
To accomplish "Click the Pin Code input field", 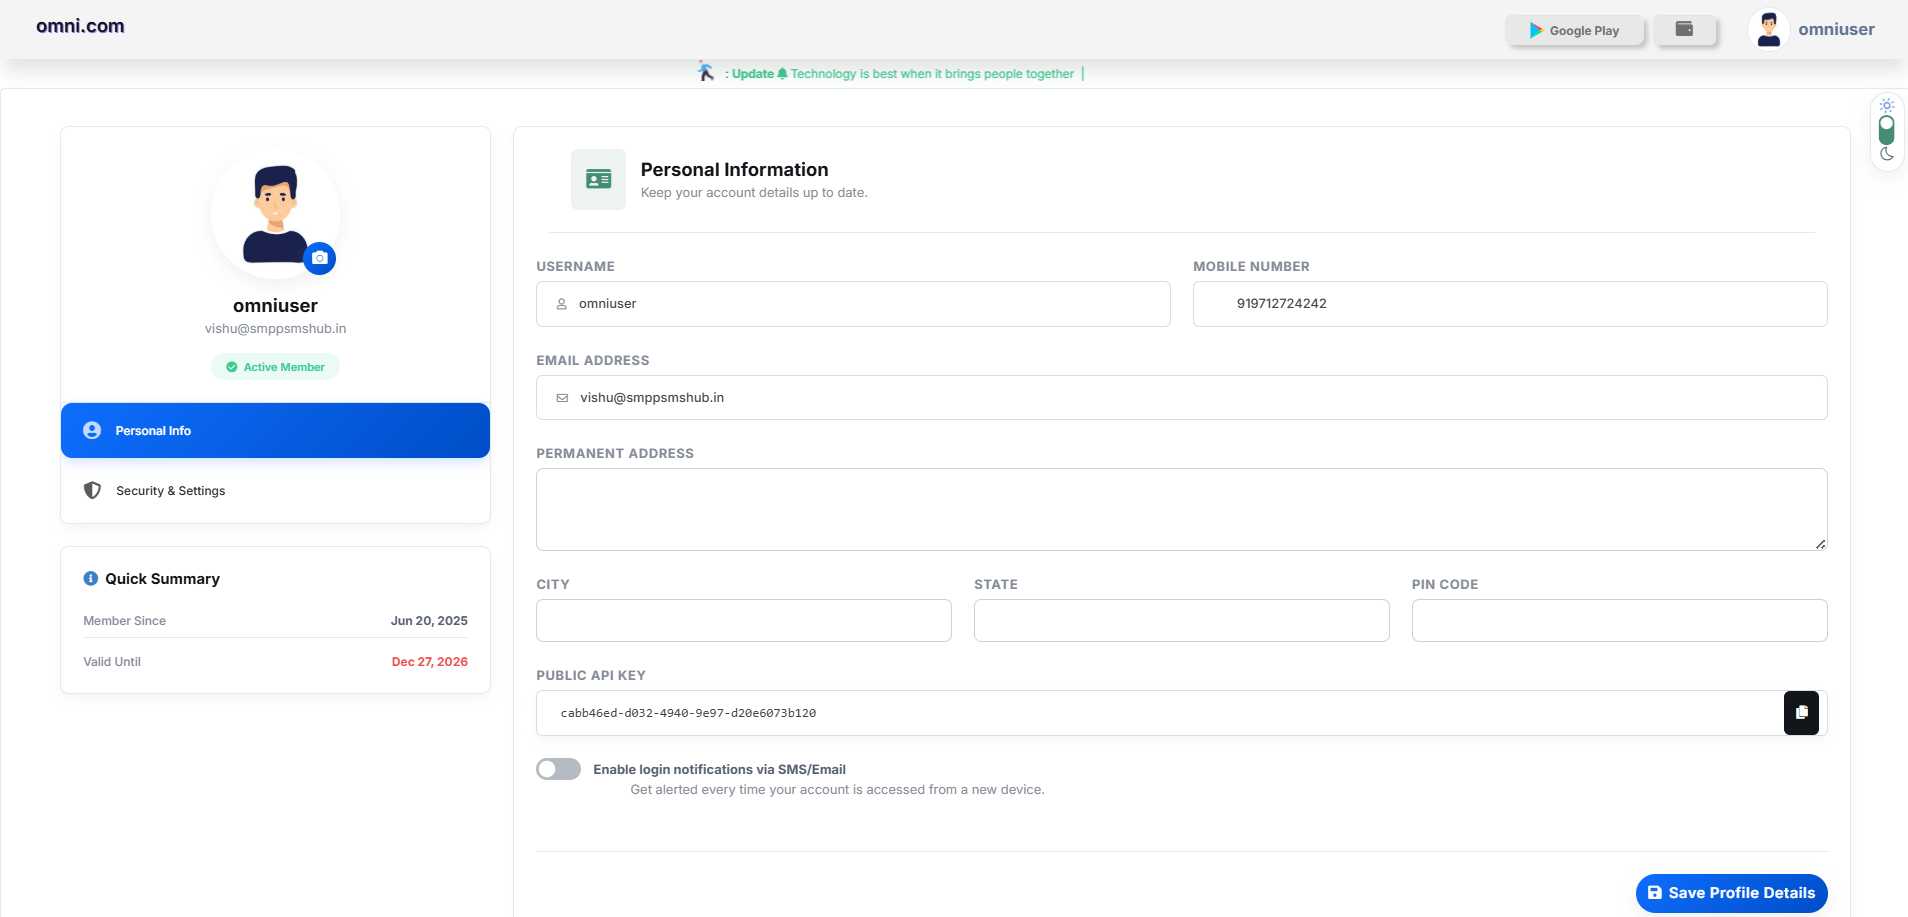I will [x=1620, y=621].
